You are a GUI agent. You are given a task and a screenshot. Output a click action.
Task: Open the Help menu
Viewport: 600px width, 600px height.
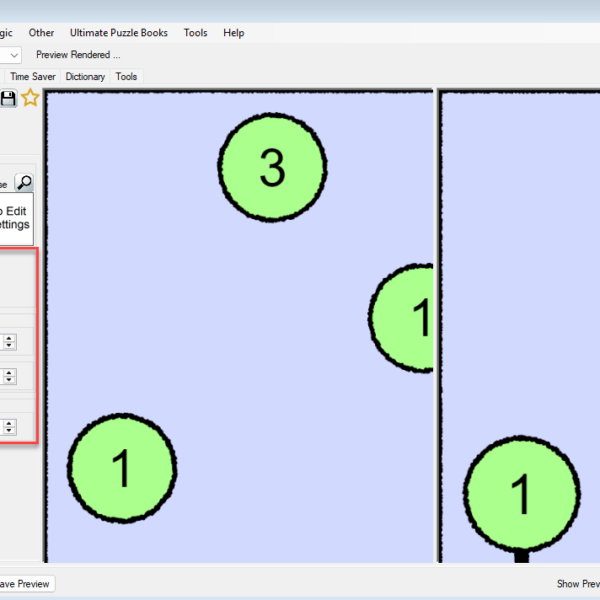(x=233, y=33)
